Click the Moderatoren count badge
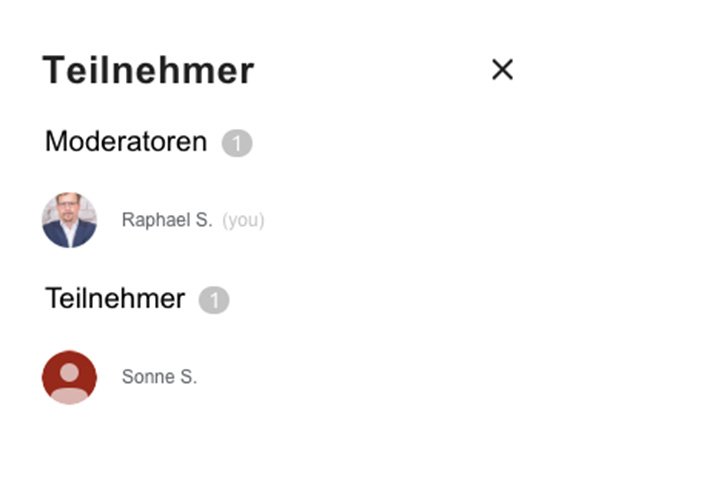Screen dimensions: 706x484 click(x=237, y=144)
